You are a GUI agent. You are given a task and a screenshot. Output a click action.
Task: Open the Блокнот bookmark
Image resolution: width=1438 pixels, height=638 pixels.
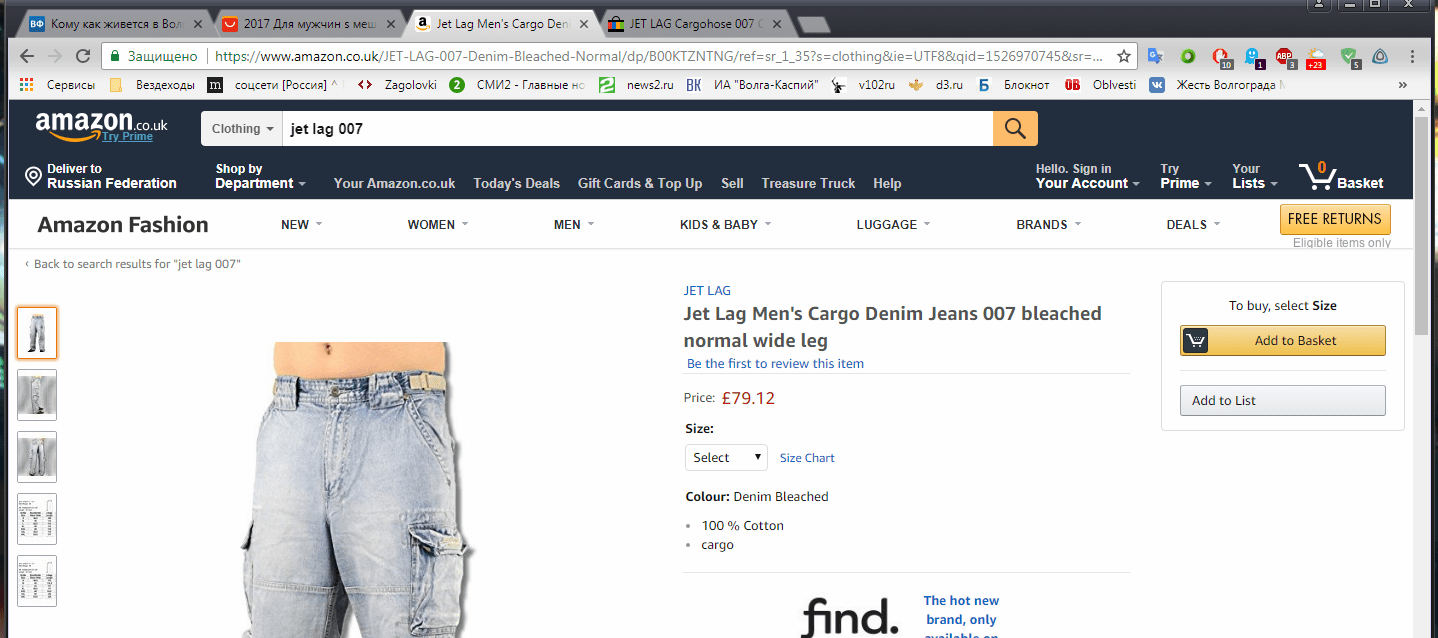(x=1013, y=85)
